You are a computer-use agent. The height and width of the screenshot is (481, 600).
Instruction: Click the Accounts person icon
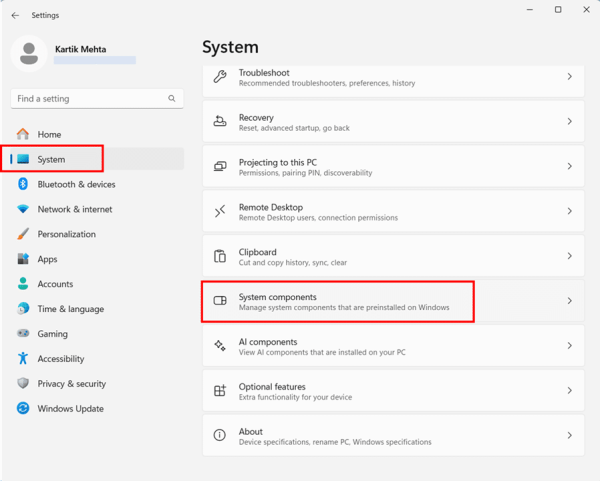(x=23, y=284)
